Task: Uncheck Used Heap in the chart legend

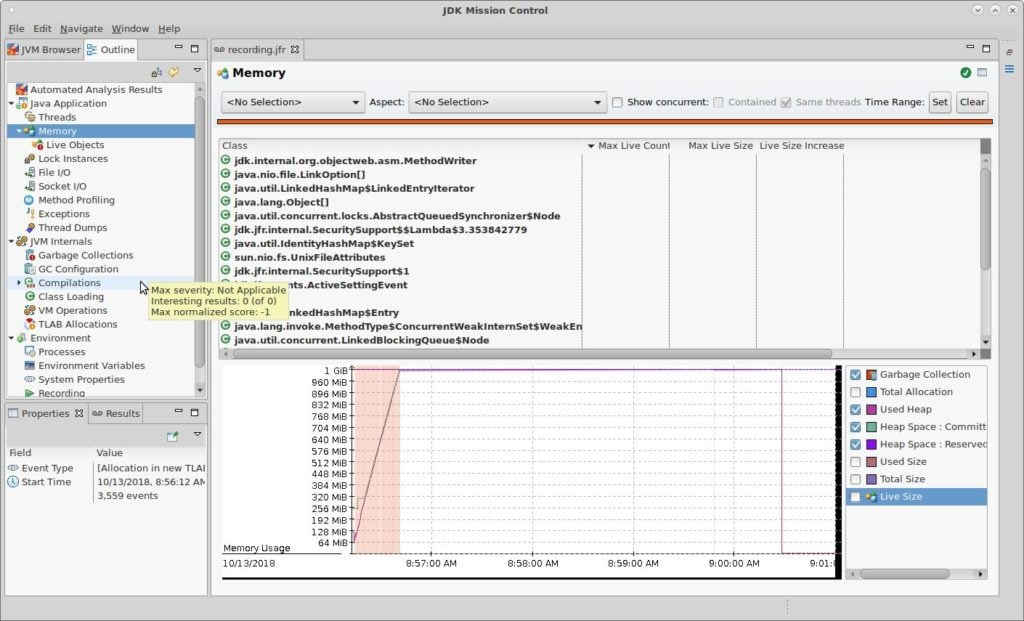Action: pos(856,409)
